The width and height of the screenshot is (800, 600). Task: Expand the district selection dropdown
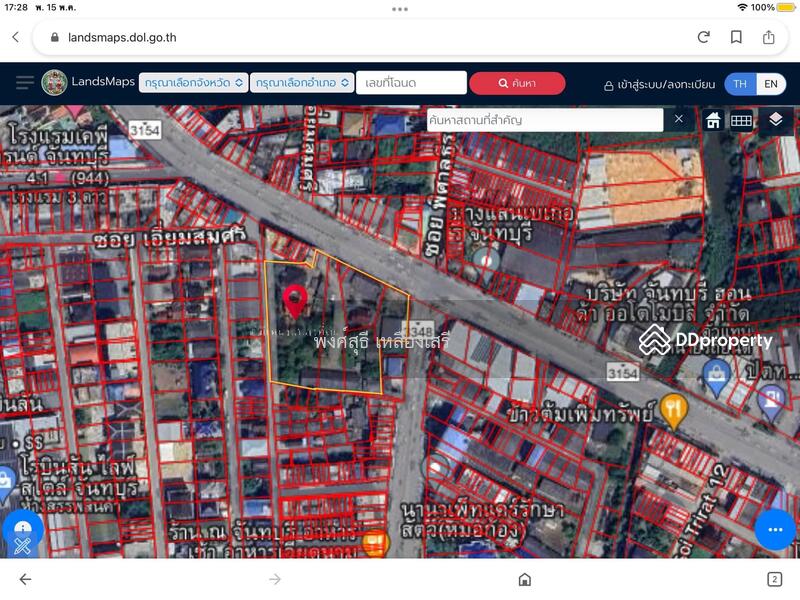point(303,83)
